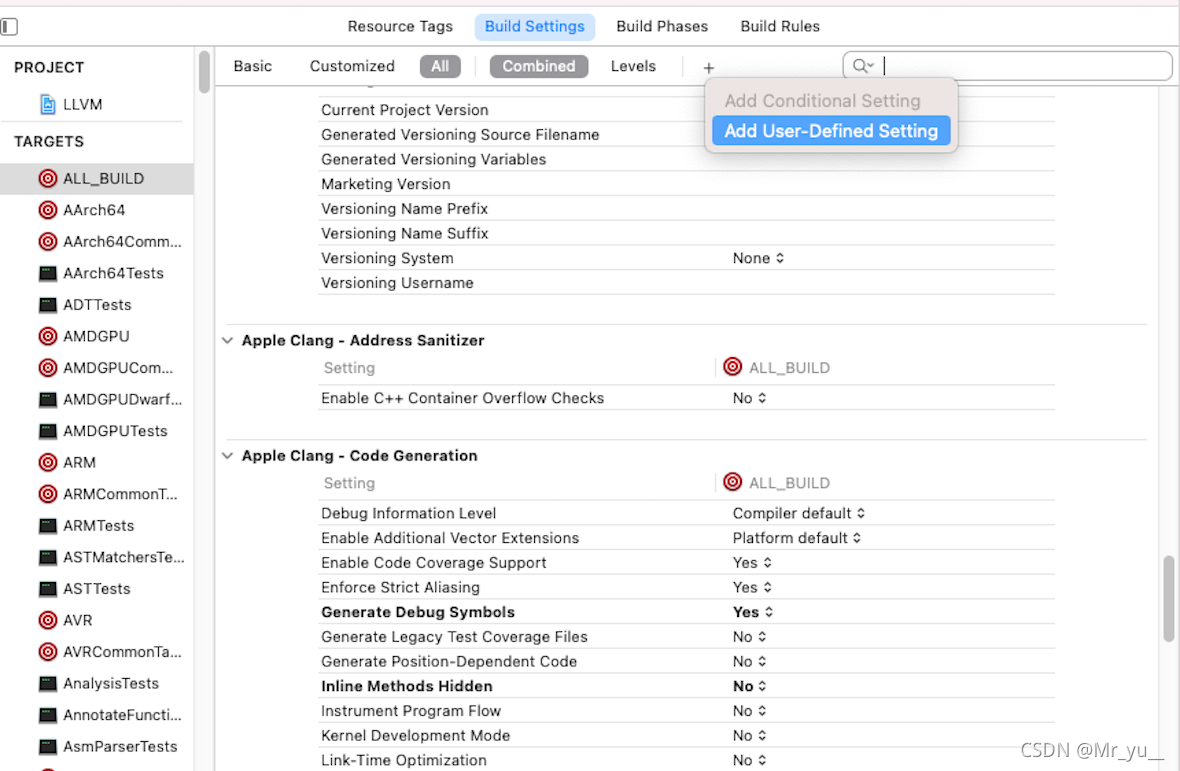1180x771 pixels.
Task: Toggle the sidebar panel icon
Action: pos(9,26)
